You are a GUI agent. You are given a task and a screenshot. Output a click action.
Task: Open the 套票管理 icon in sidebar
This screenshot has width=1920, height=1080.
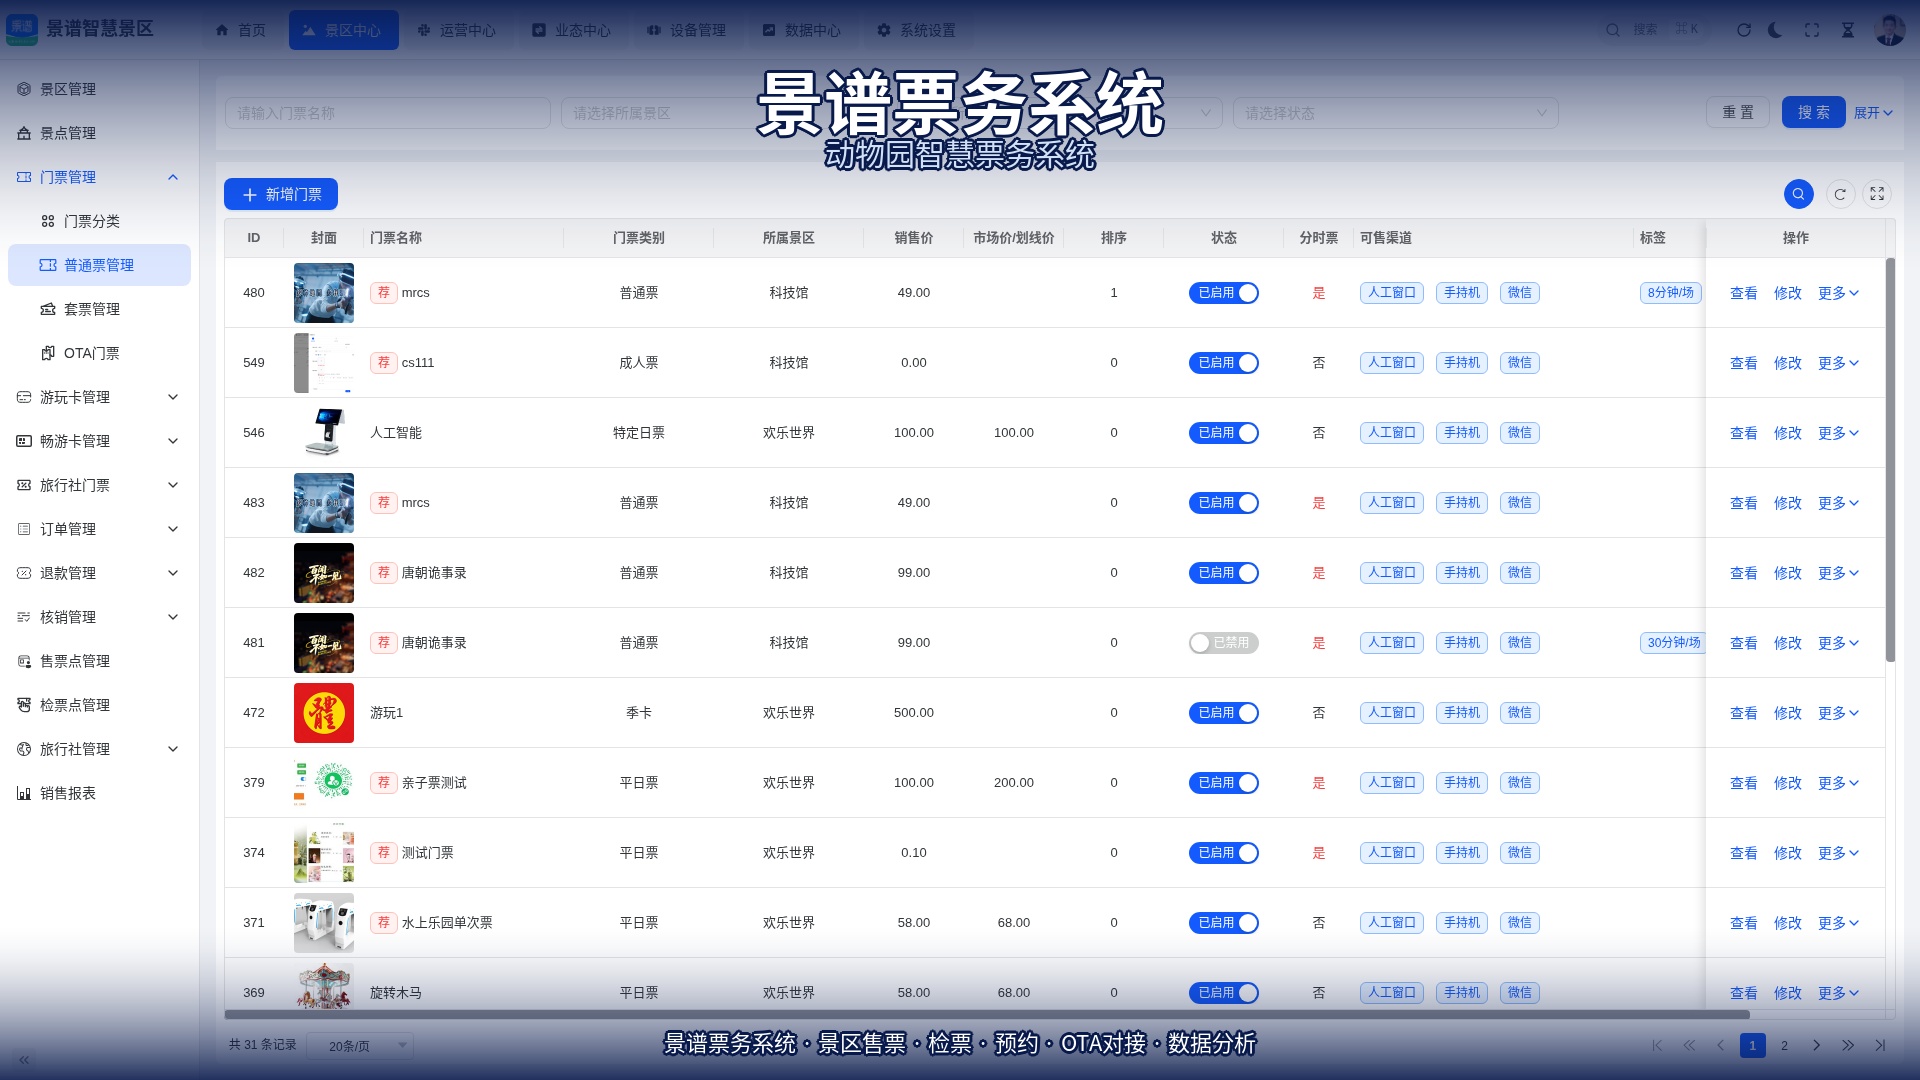[x=48, y=309]
